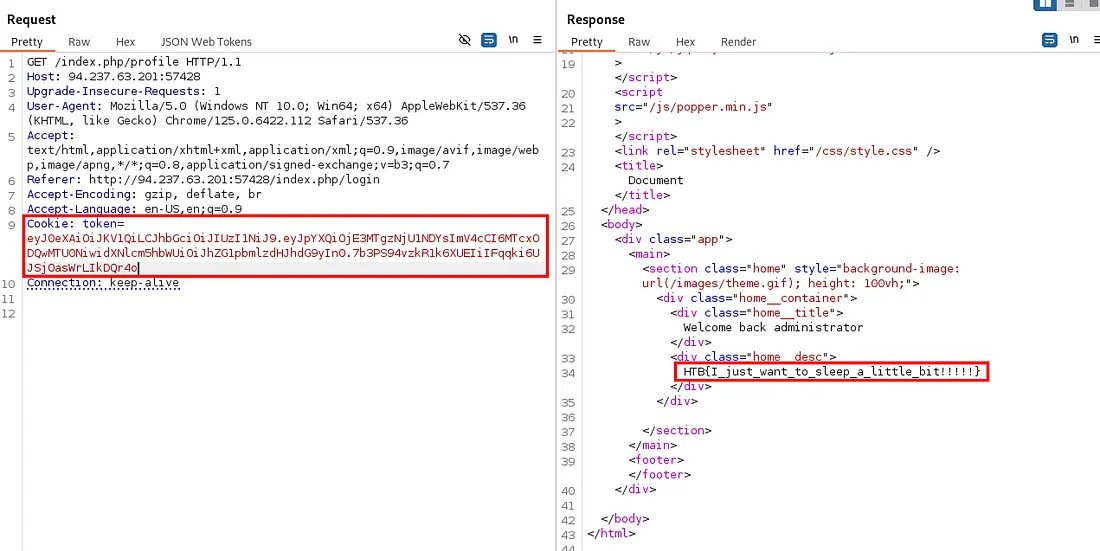Open JSON Web Tokens tab
The height and width of the screenshot is (551, 1100).
coord(206,42)
